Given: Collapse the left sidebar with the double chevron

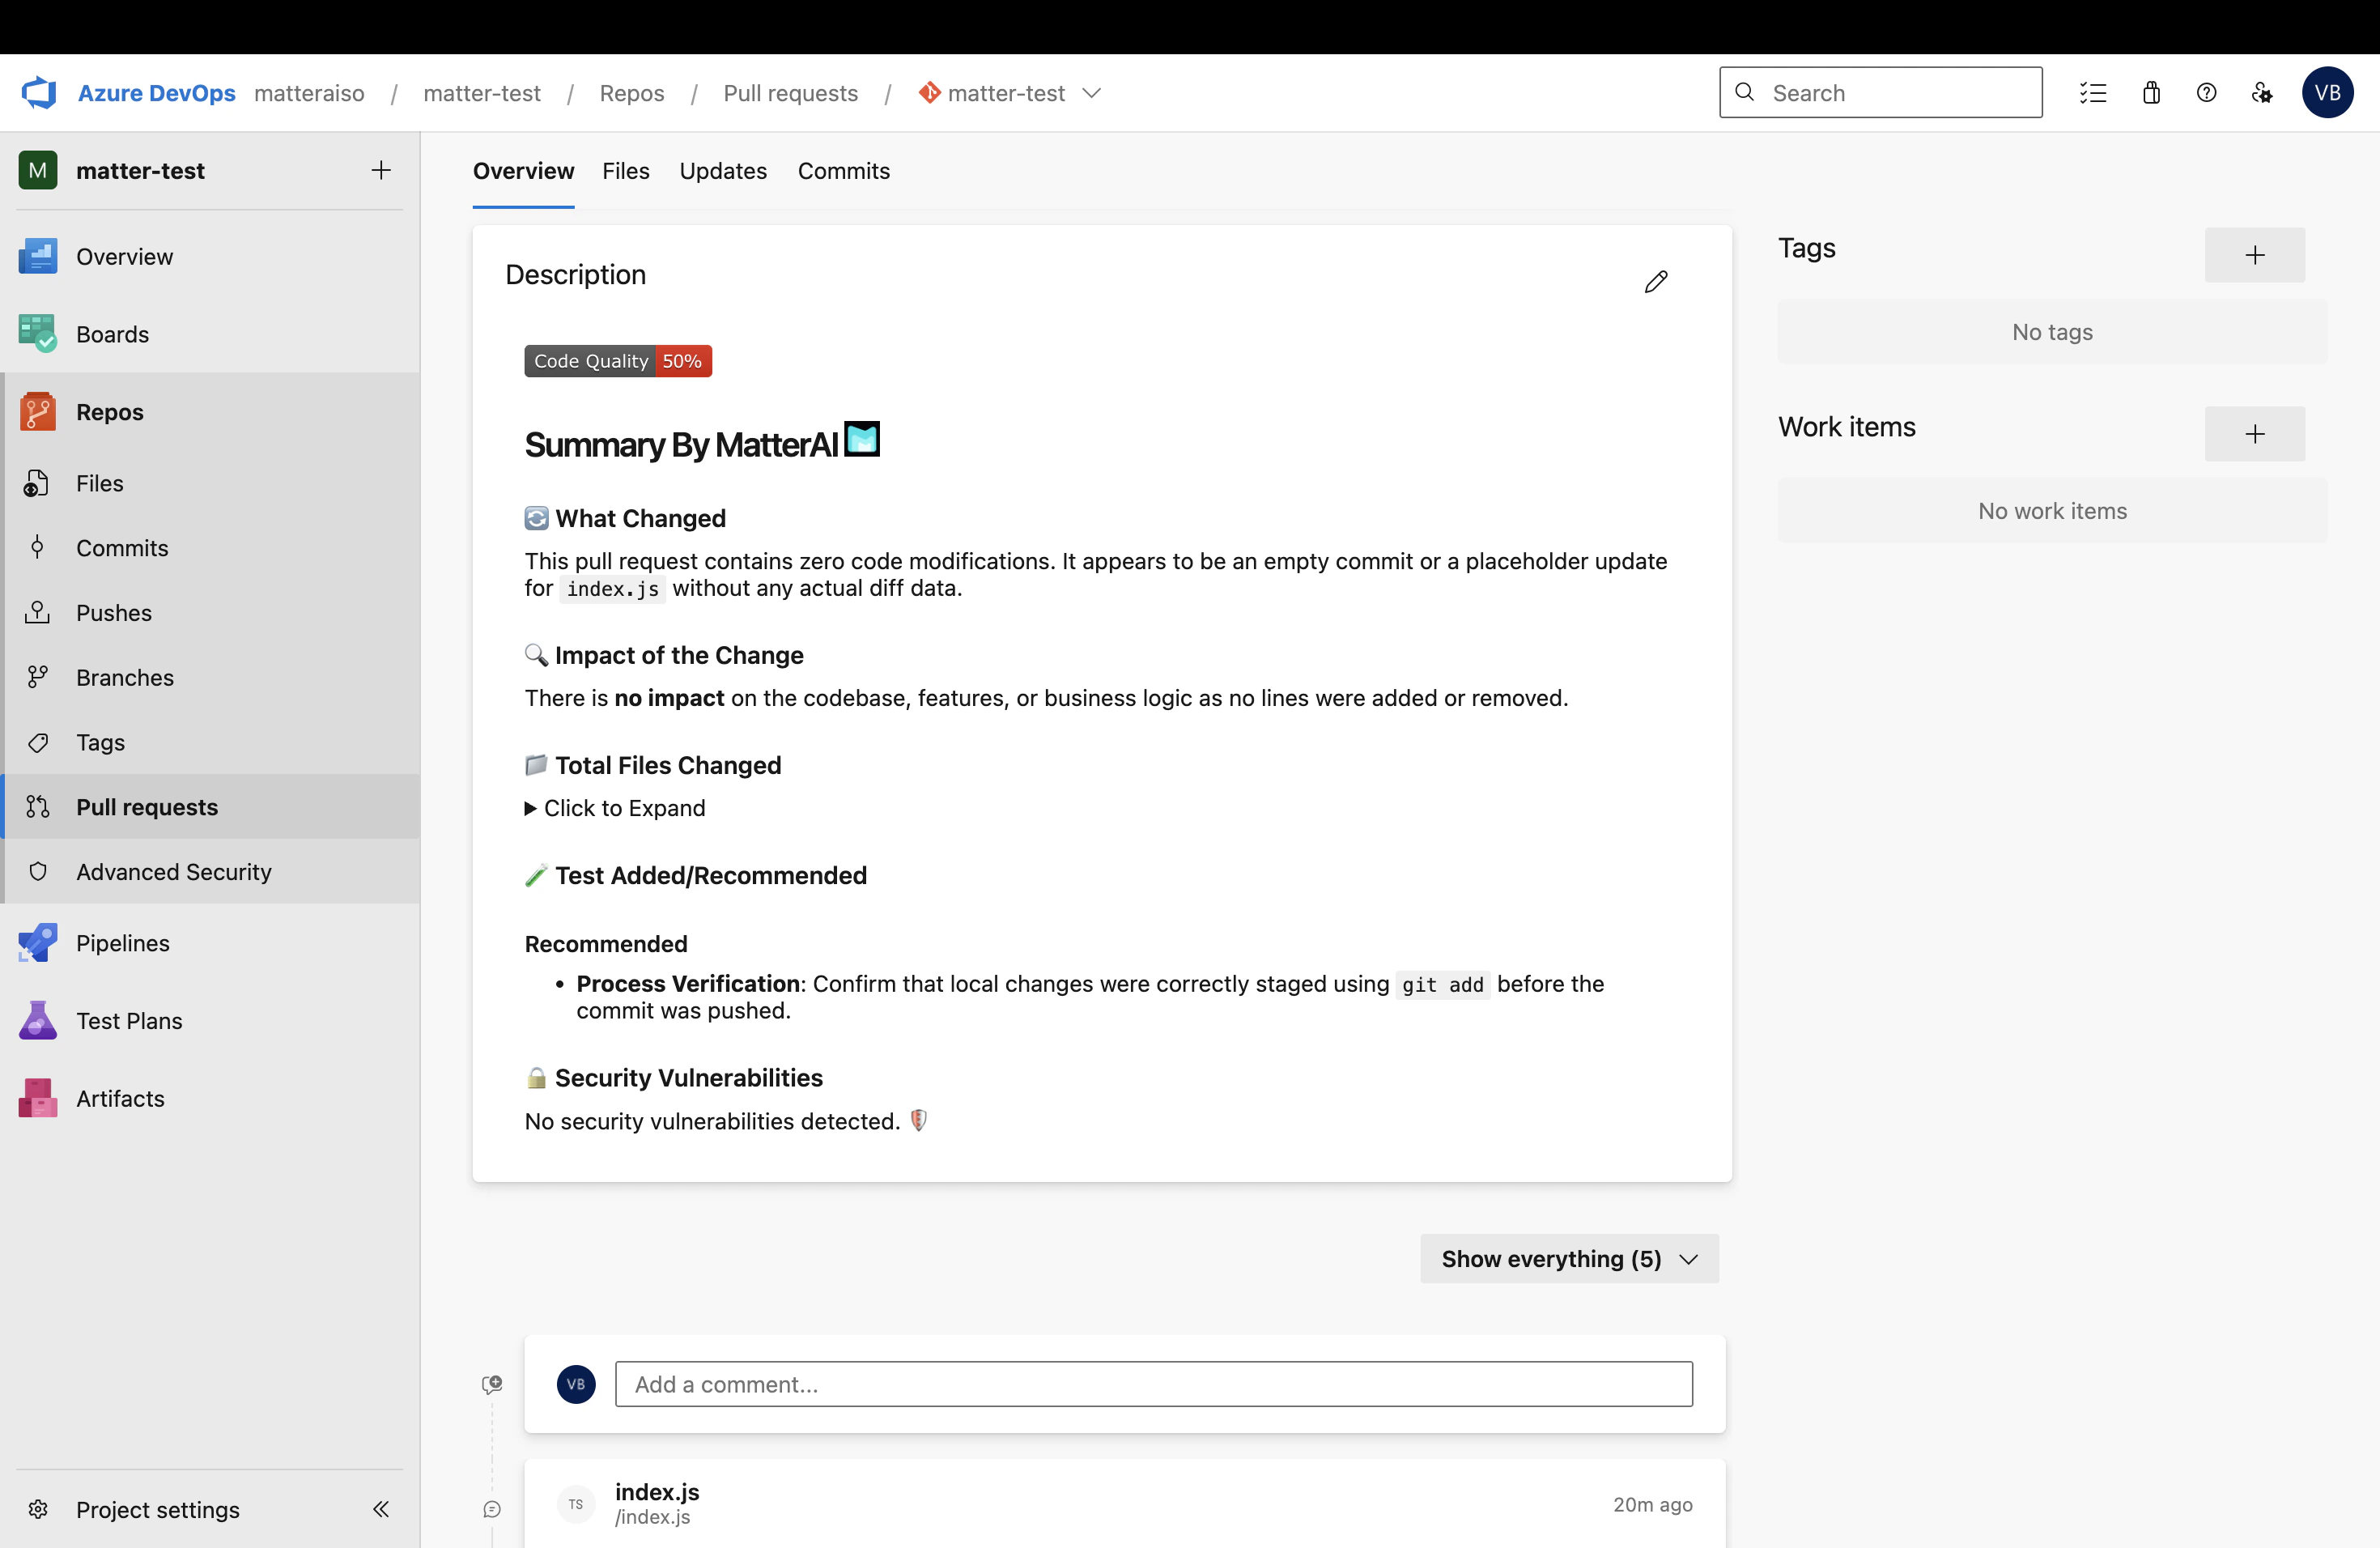Looking at the screenshot, I should (380, 1510).
